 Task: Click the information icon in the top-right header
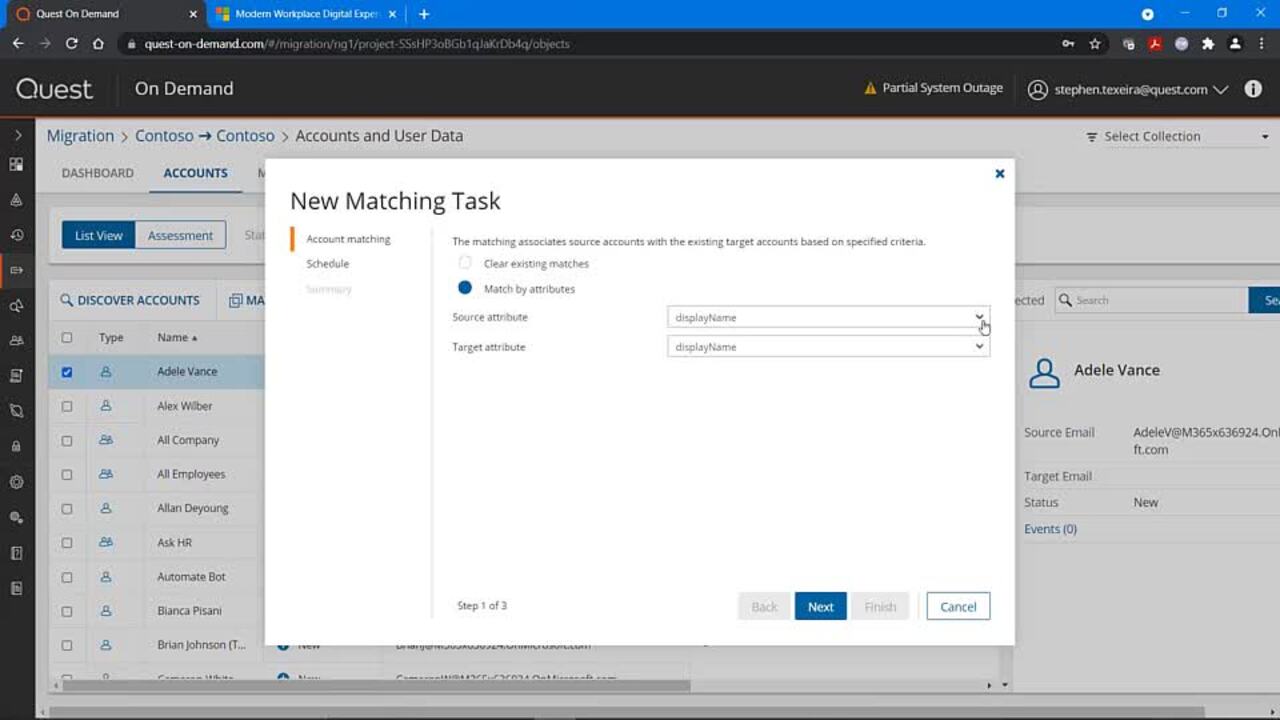(1253, 88)
